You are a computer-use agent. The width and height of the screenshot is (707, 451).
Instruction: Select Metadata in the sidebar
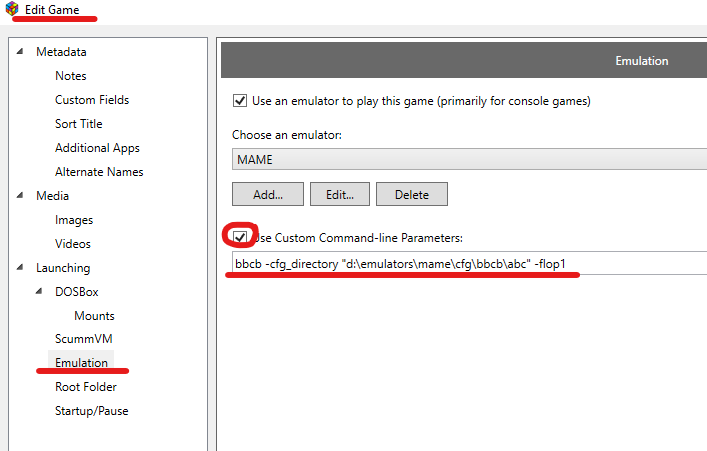click(x=61, y=52)
